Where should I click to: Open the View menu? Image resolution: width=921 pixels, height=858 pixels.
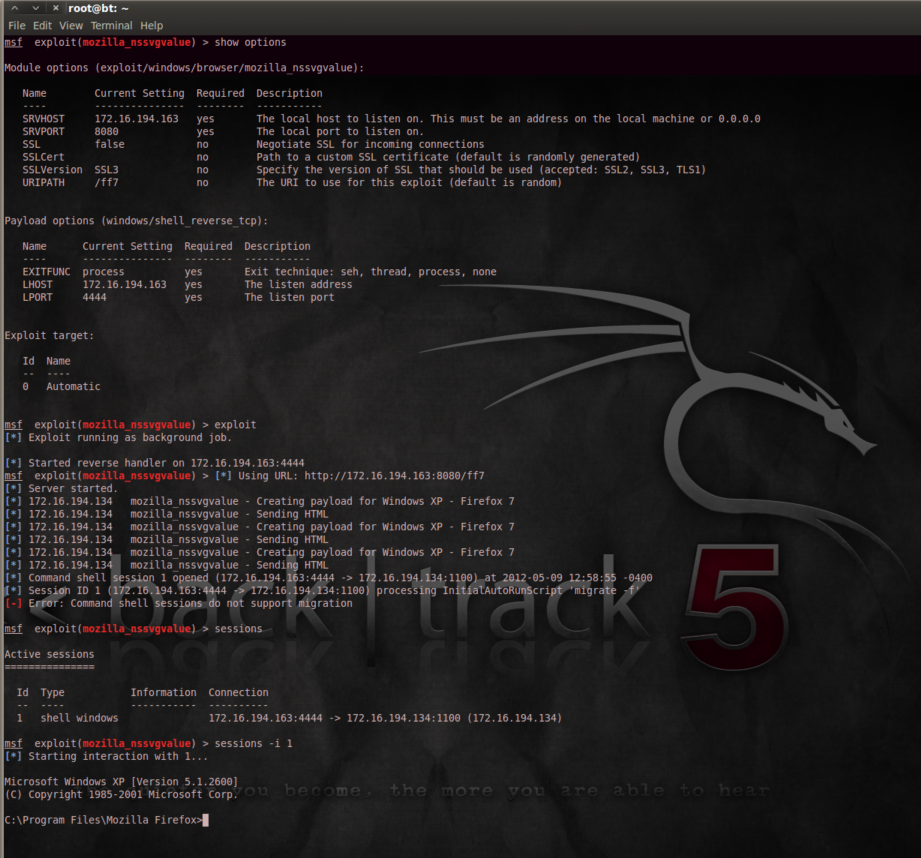coord(70,26)
